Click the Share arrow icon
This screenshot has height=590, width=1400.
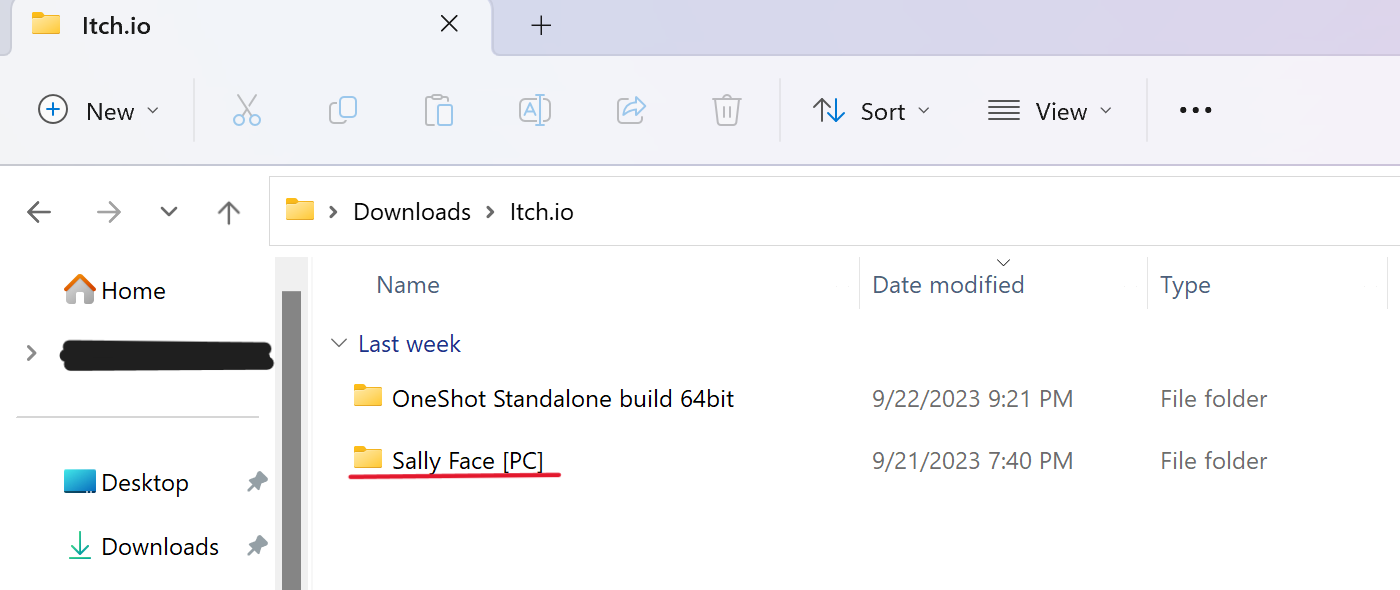point(631,110)
